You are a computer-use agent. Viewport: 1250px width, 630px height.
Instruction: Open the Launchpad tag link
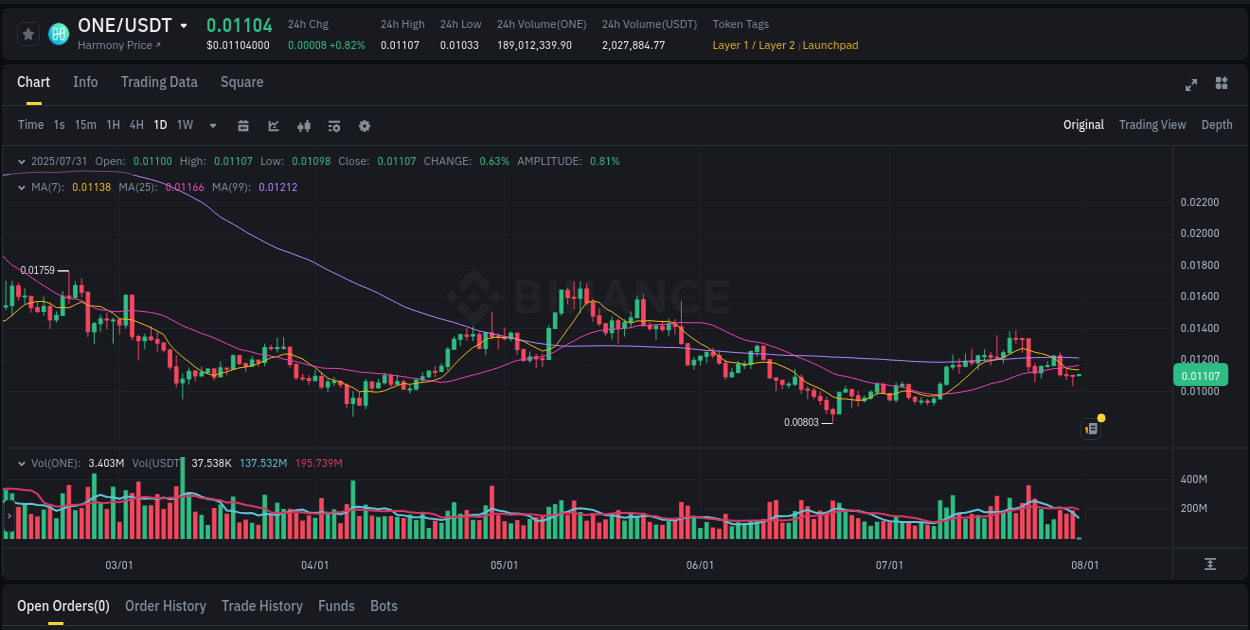(830, 45)
